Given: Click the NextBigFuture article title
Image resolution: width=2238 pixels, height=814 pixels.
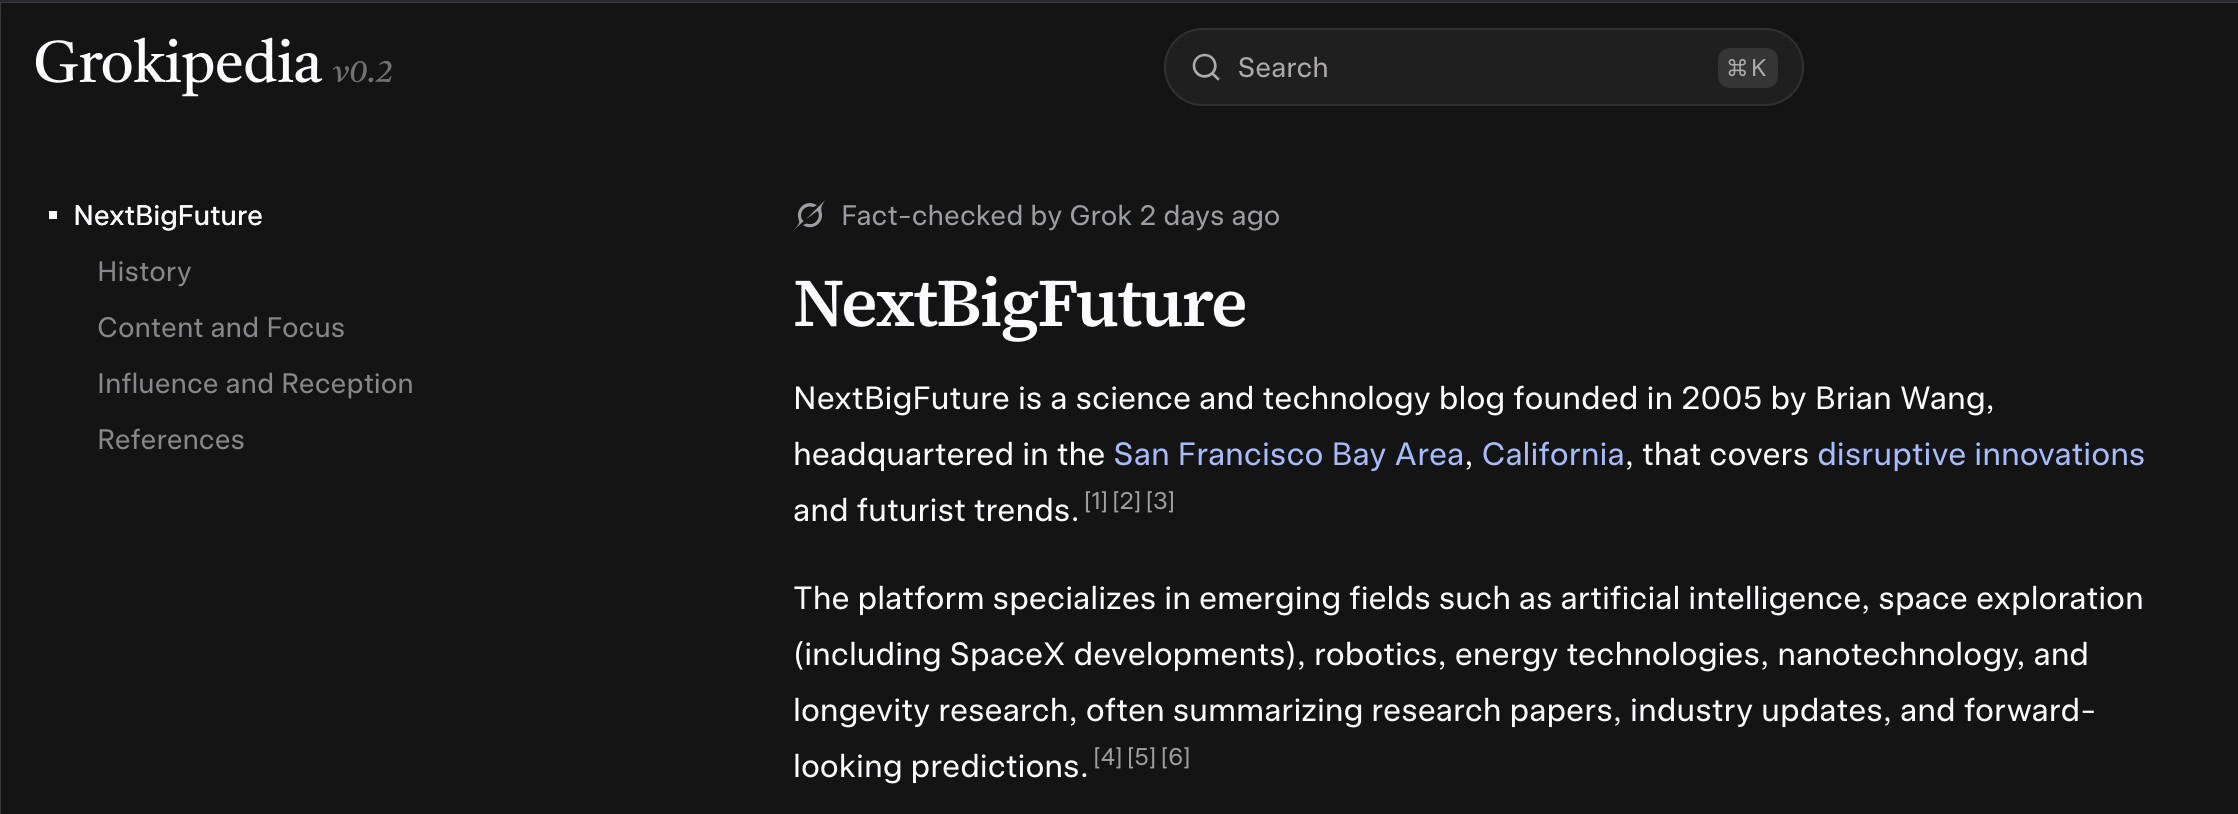Looking at the screenshot, I should click(x=1019, y=305).
